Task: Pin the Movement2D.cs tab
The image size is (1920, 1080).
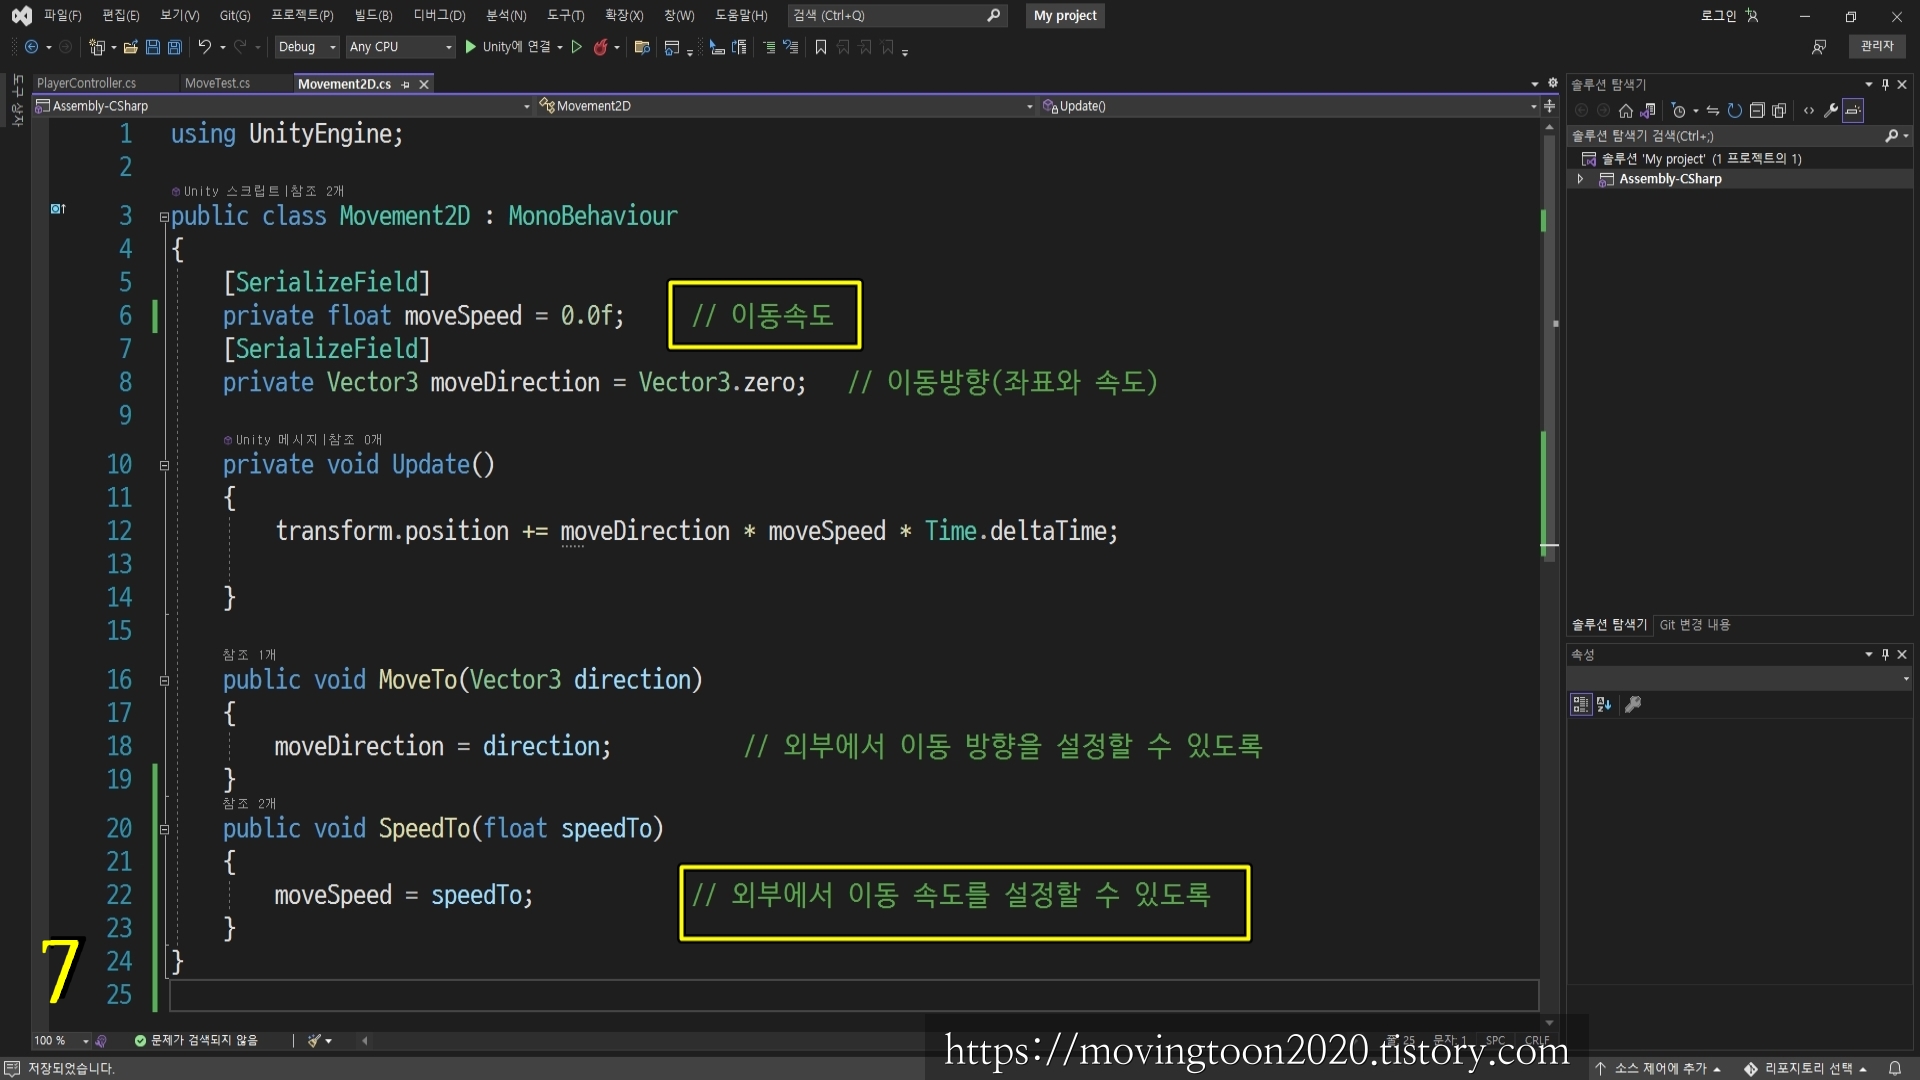Action: tap(406, 85)
